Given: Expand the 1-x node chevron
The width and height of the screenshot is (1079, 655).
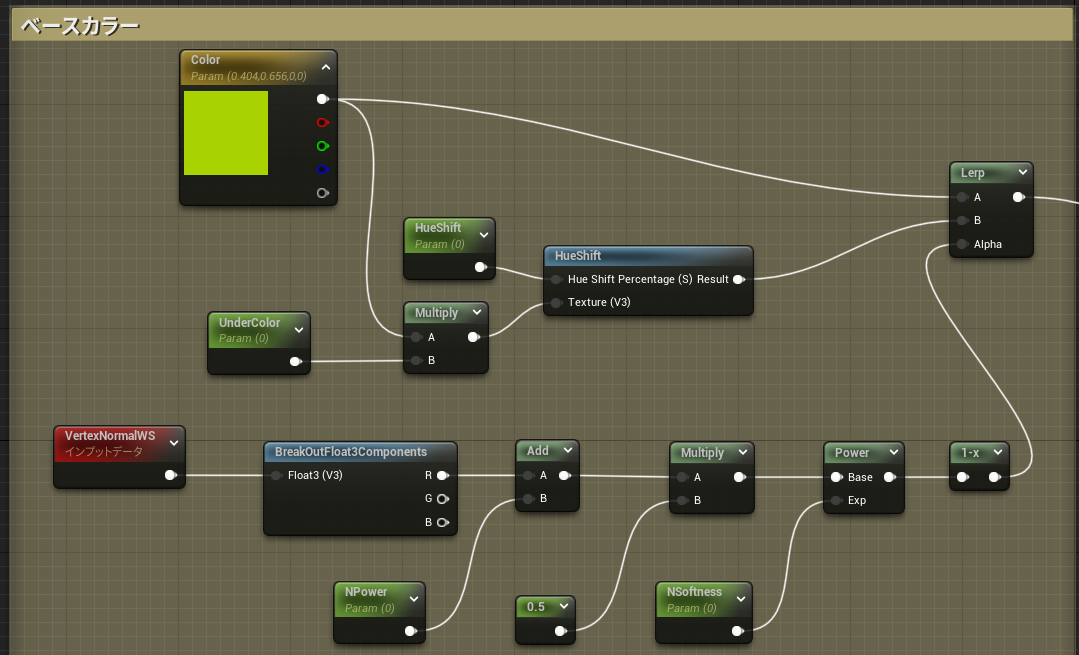Looking at the screenshot, I should (x=998, y=452).
